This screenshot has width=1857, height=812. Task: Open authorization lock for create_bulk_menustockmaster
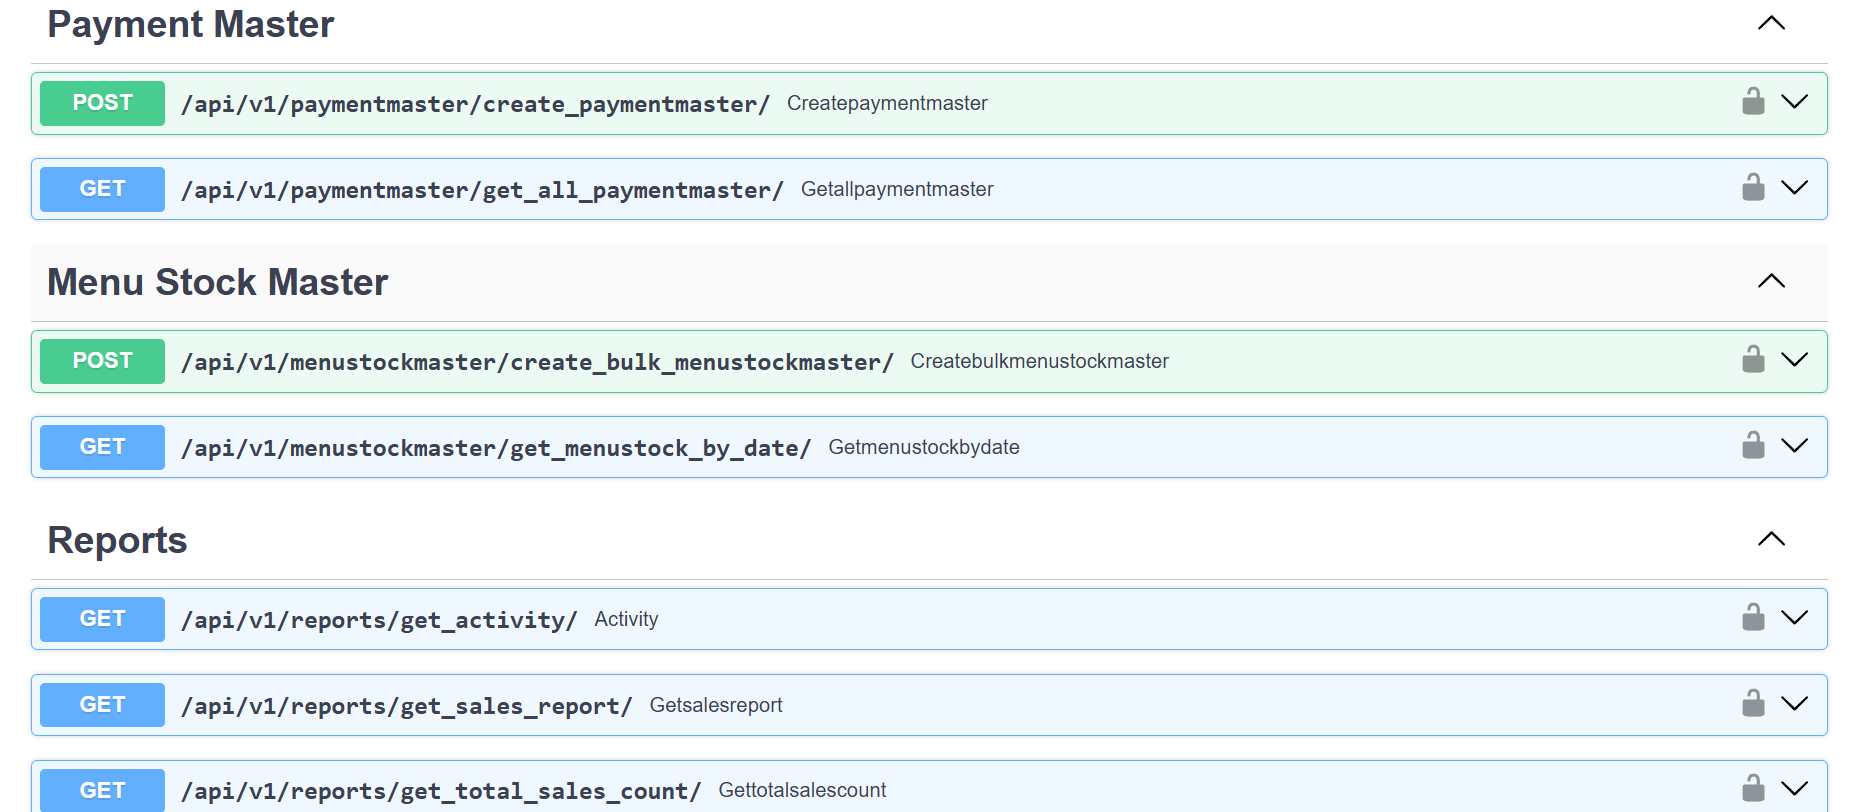(1752, 360)
